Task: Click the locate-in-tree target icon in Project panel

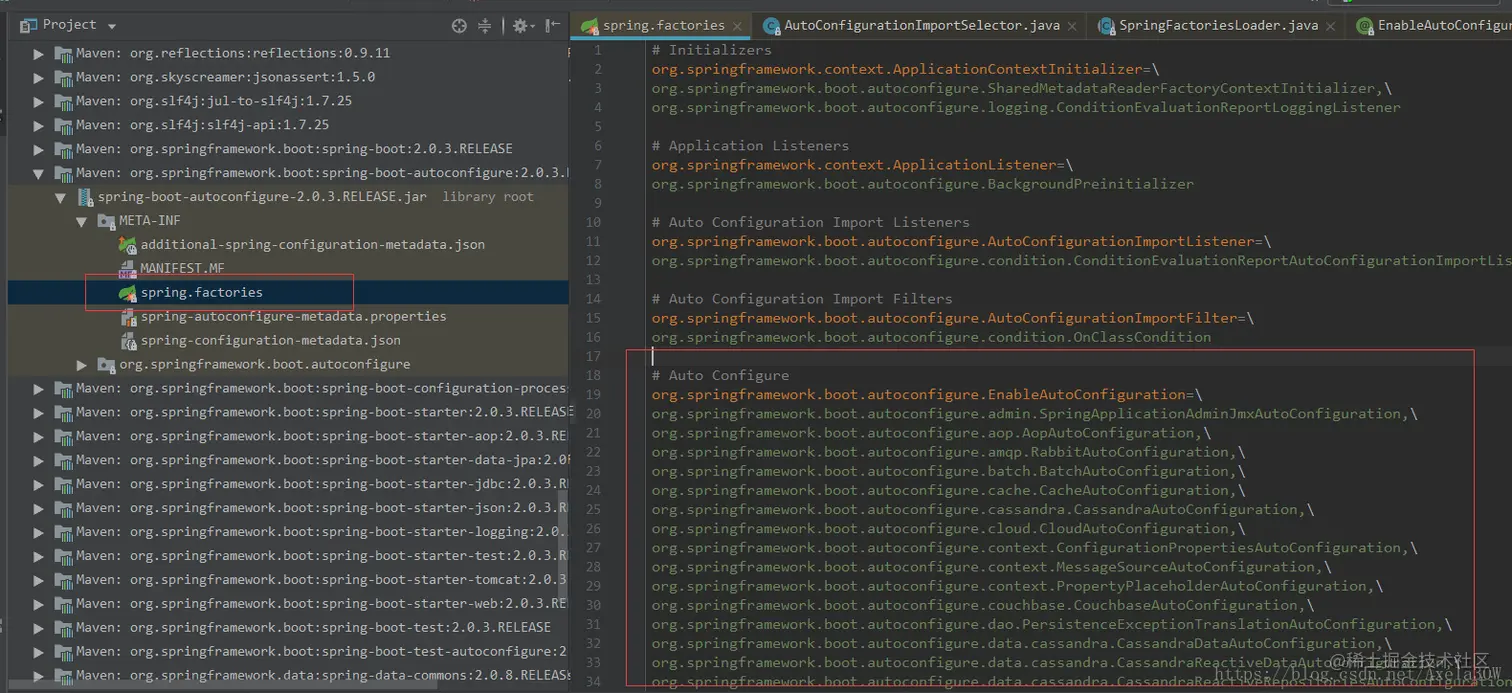Action: [x=459, y=26]
